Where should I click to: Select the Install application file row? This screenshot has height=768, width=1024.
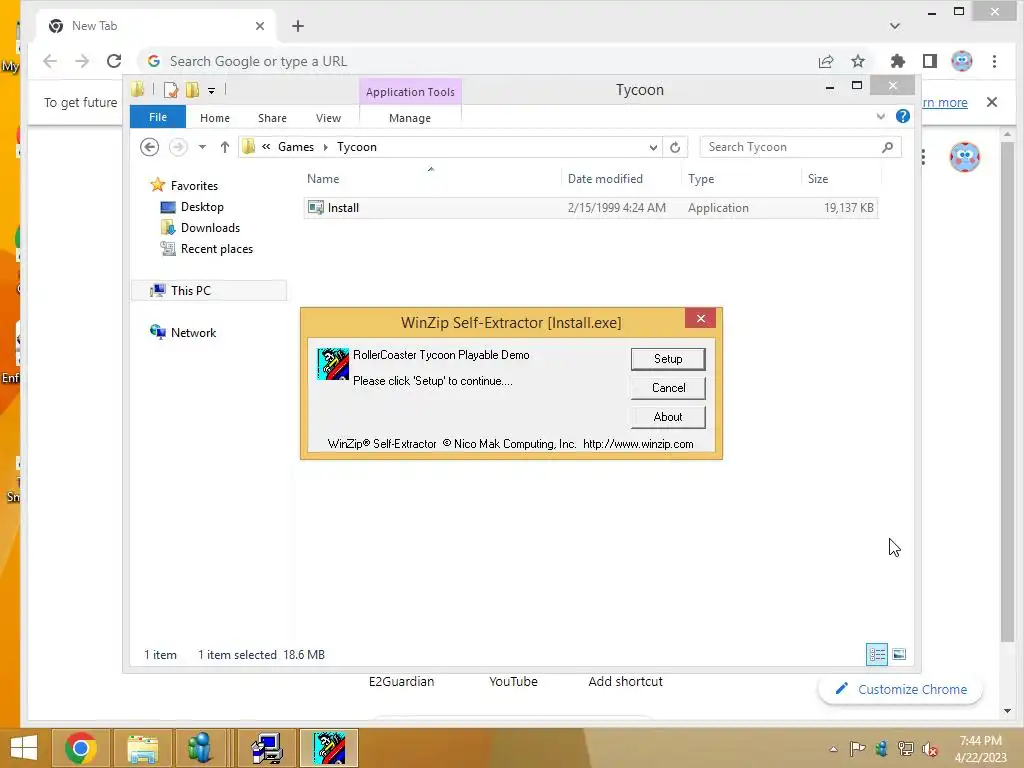pyautogui.click(x=590, y=208)
